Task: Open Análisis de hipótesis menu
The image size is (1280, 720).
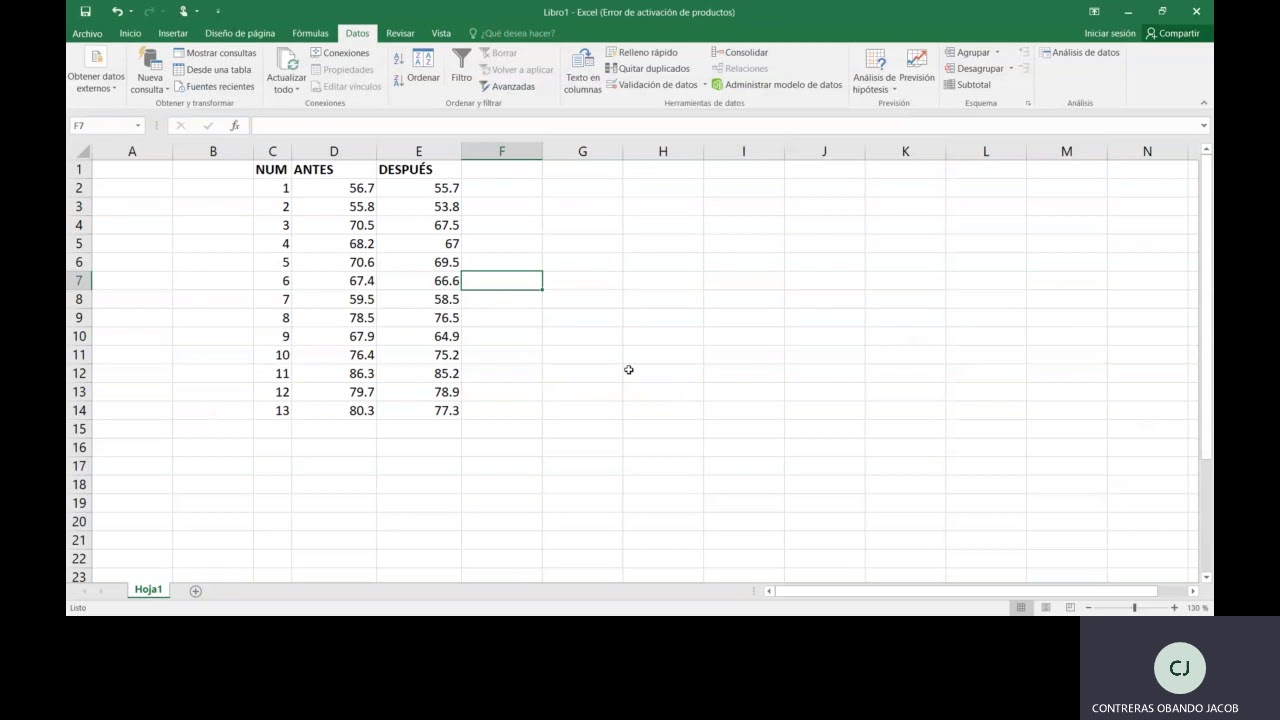Action: (x=874, y=71)
